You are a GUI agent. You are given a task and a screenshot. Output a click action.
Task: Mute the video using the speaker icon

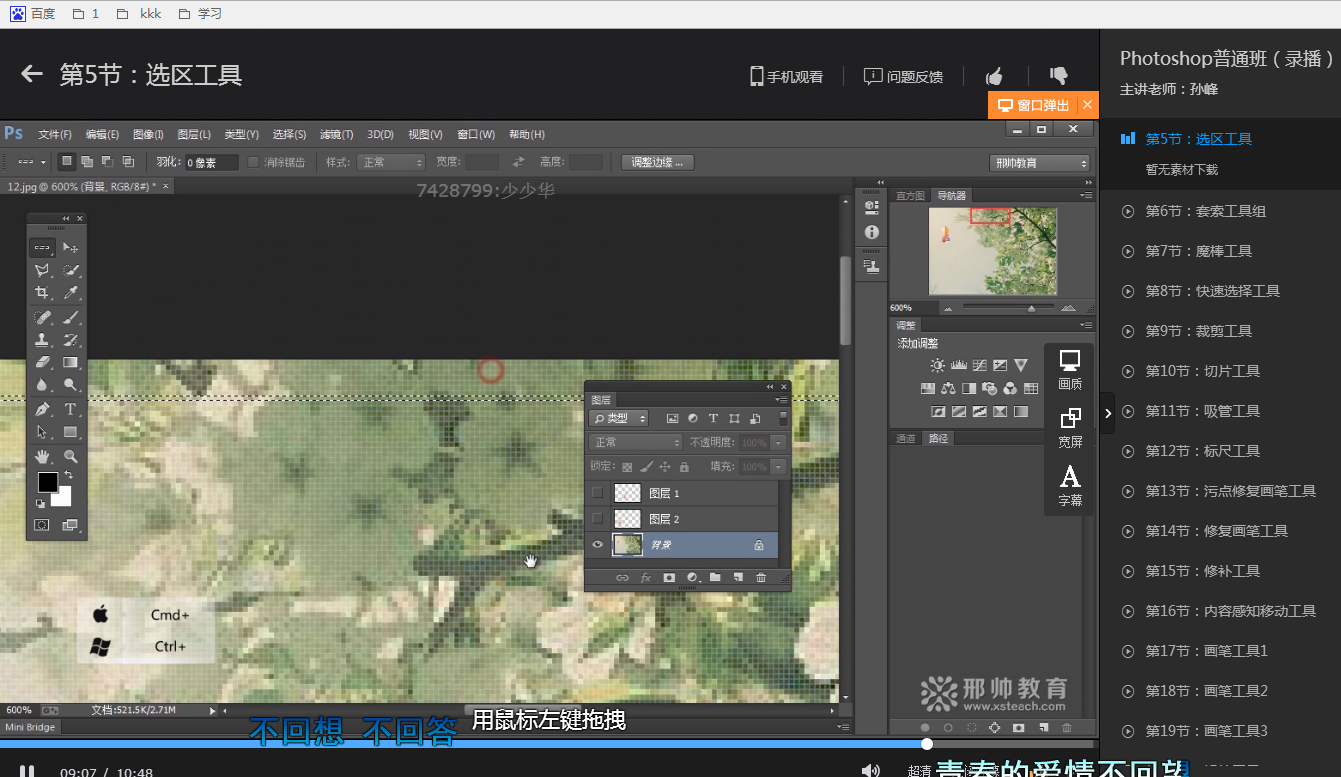pos(870,770)
